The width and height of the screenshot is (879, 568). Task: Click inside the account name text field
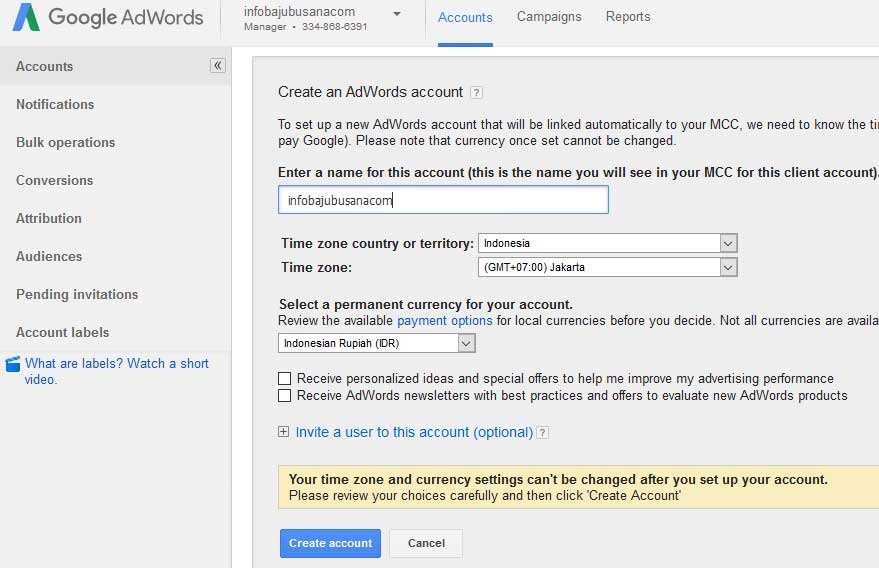click(x=442, y=200)
